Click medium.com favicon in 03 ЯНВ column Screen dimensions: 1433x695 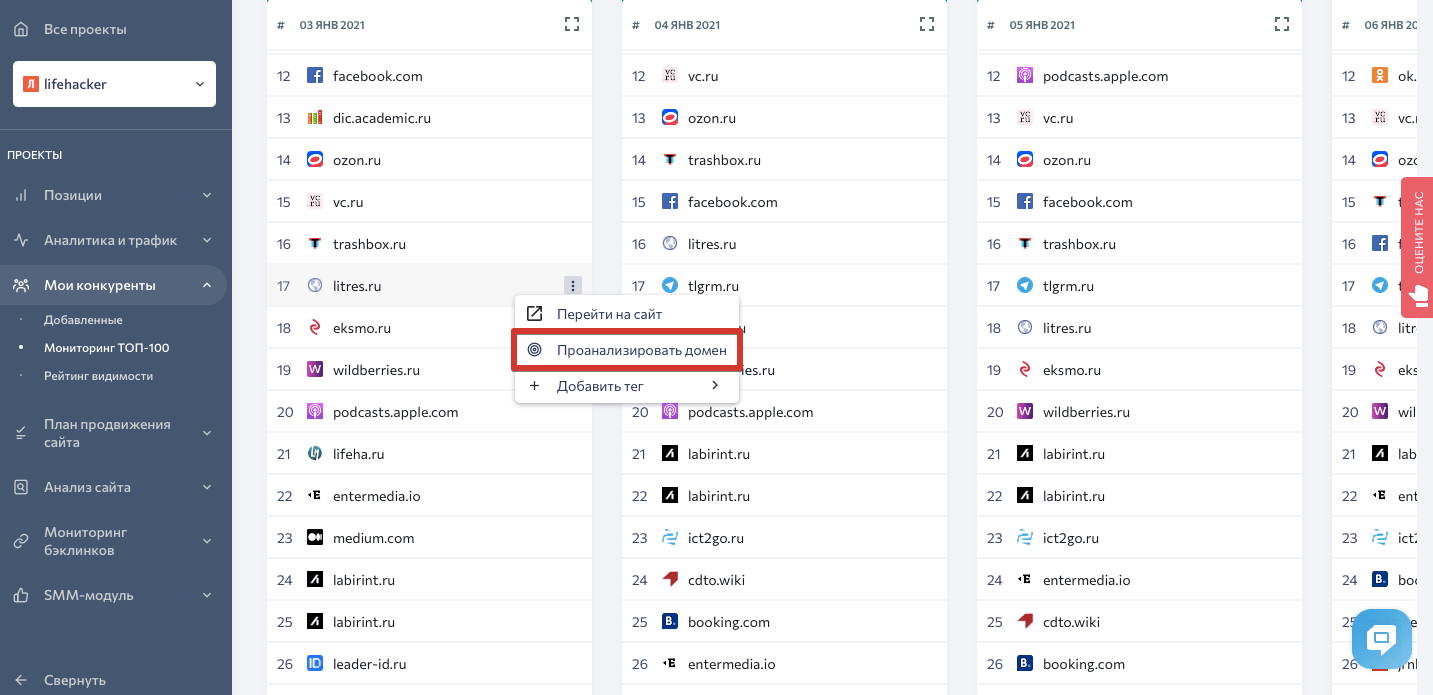point(315,538)
